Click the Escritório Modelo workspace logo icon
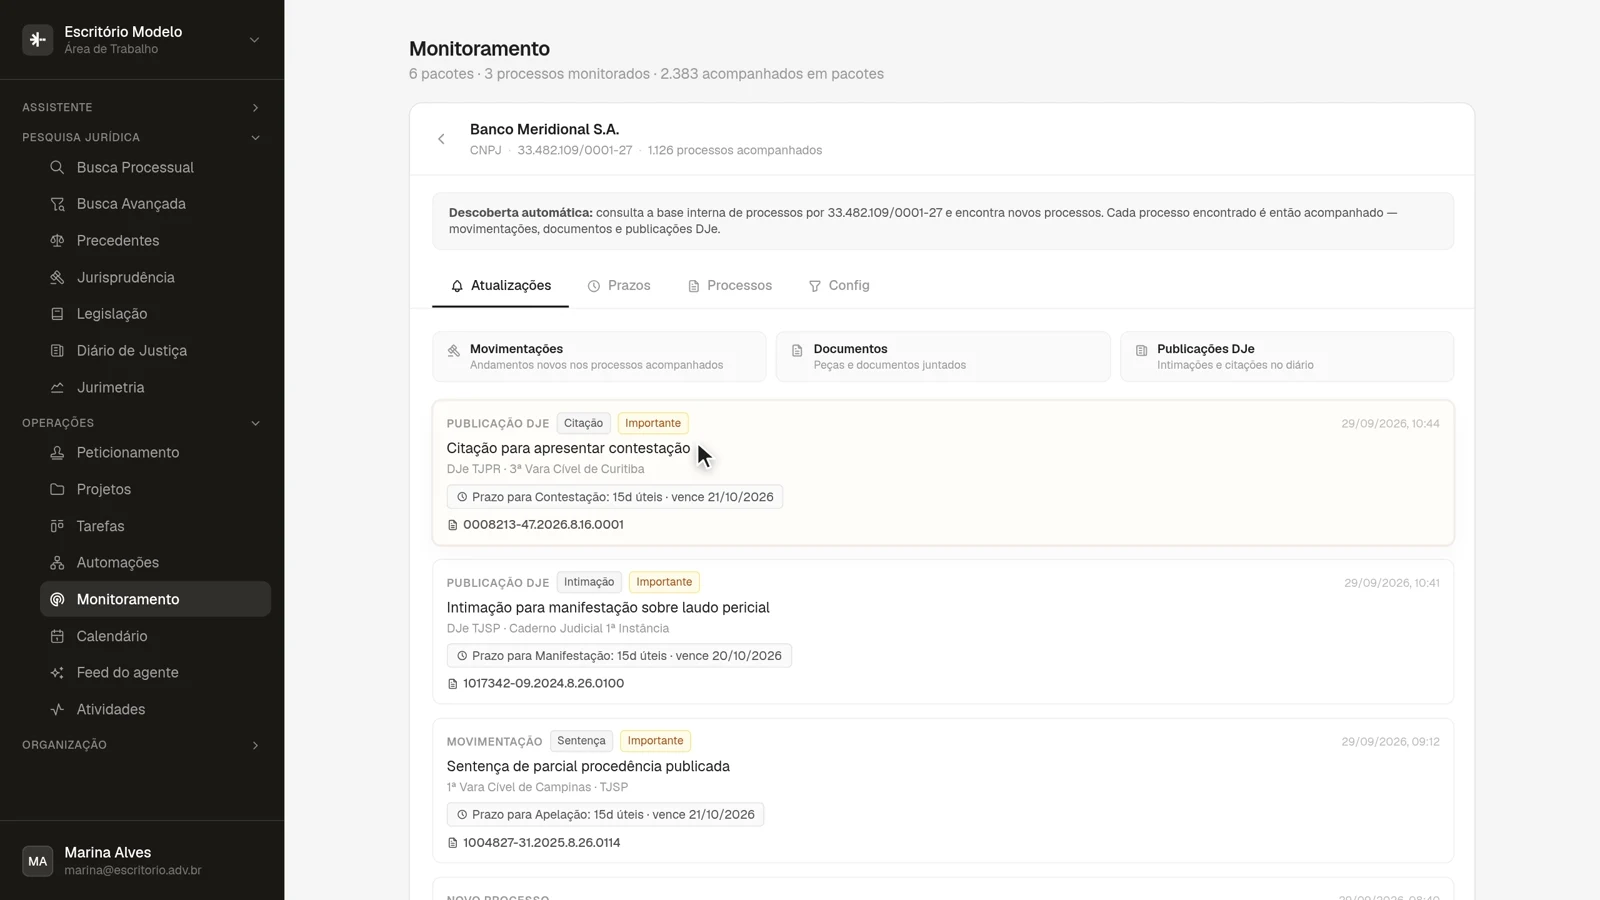Image resolution: width=1600 pixels, height=900 pixels. tap(38, 40)
